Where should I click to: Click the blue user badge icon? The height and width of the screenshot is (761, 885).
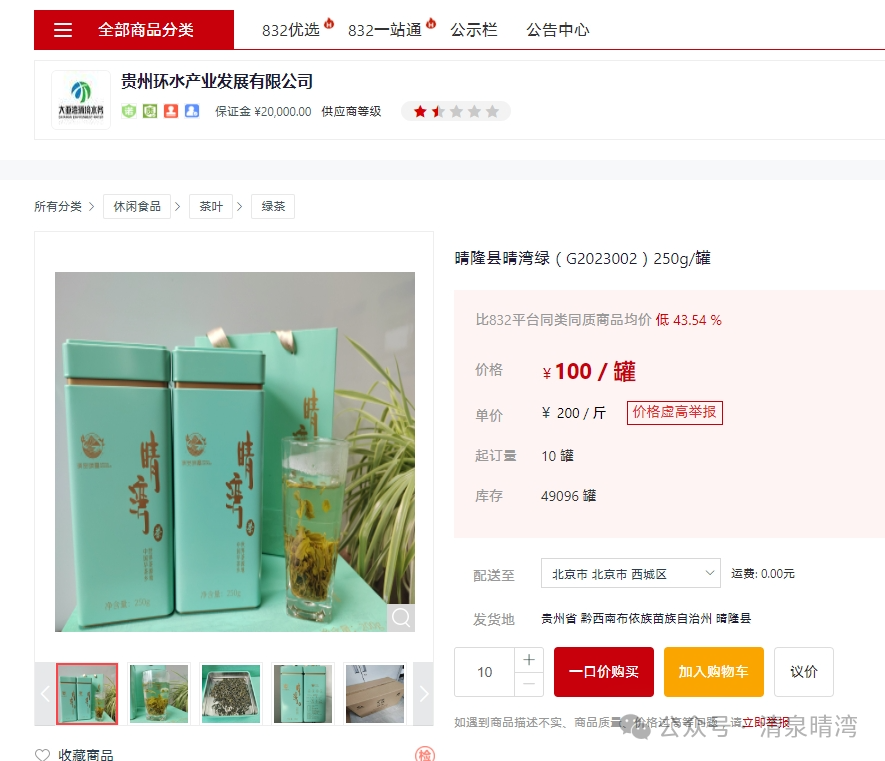[192, 111]
